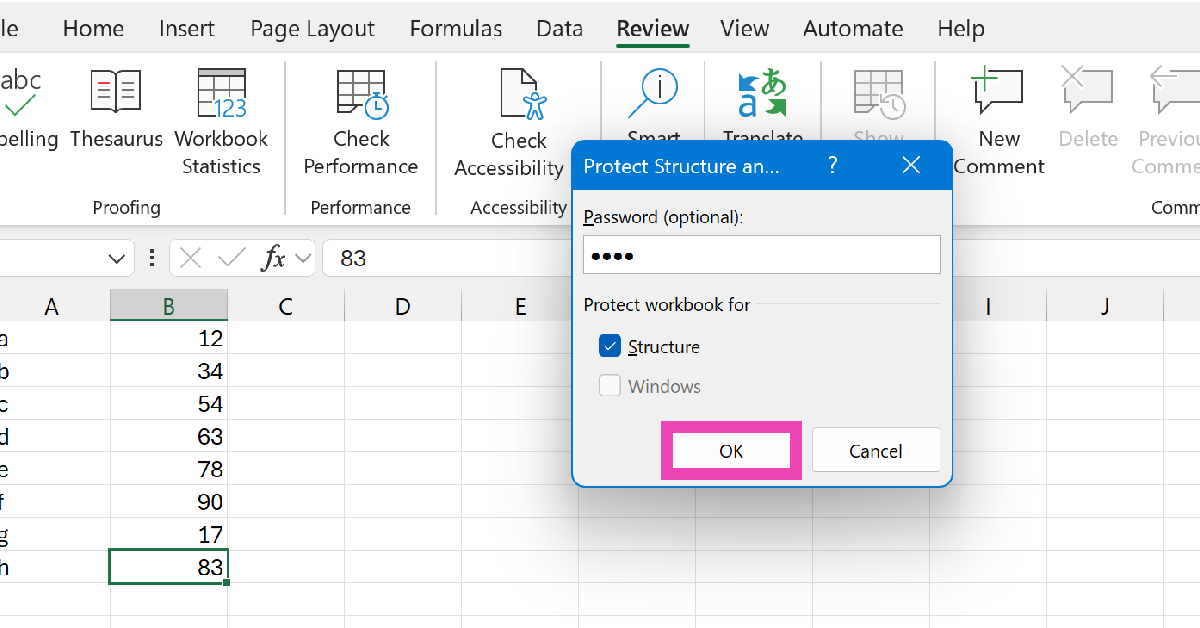Image resolution: width=1200 pixels, height=628 pixels.
Task: Open the Thesaurus tool
Action: pos(116,109)
